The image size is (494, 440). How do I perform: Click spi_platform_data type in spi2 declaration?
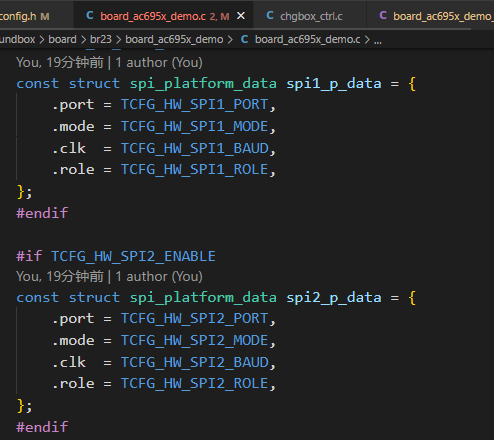click(x=203, y=298)
